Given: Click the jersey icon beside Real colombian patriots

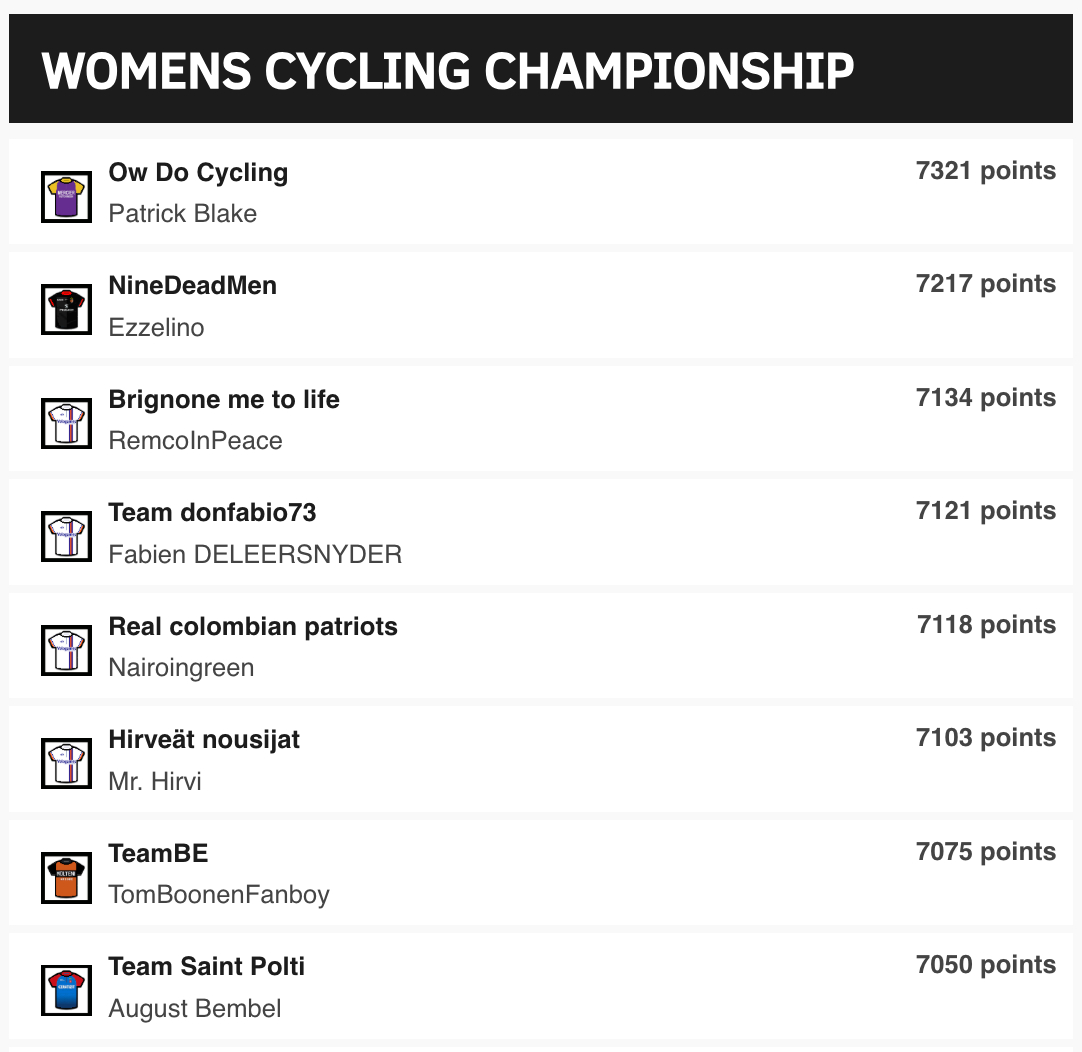Looking at the screenshot, I should click(x=66, y=650).
